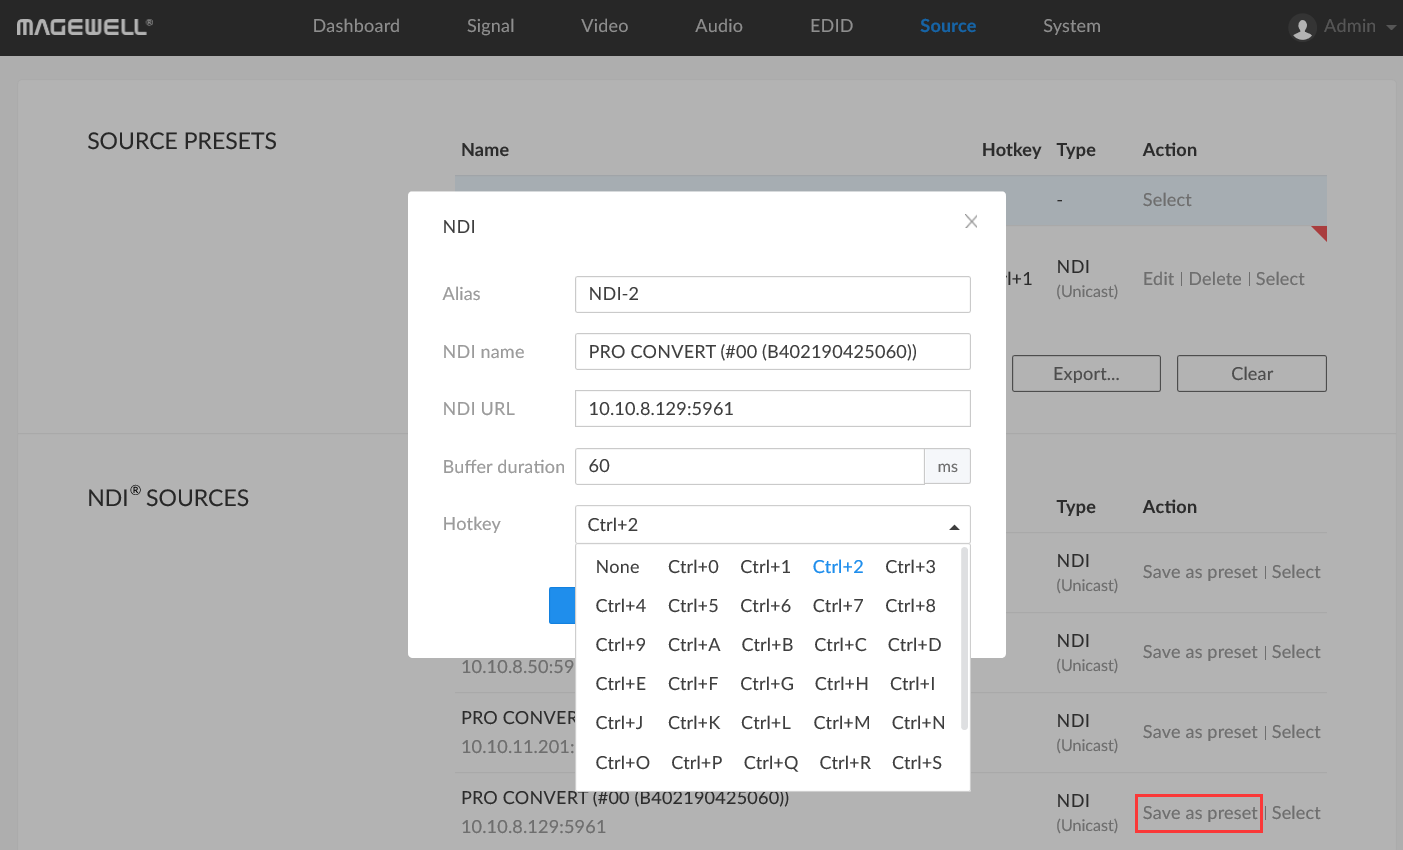
Task: Click the NDI name input field
Action: coord(773,352)
